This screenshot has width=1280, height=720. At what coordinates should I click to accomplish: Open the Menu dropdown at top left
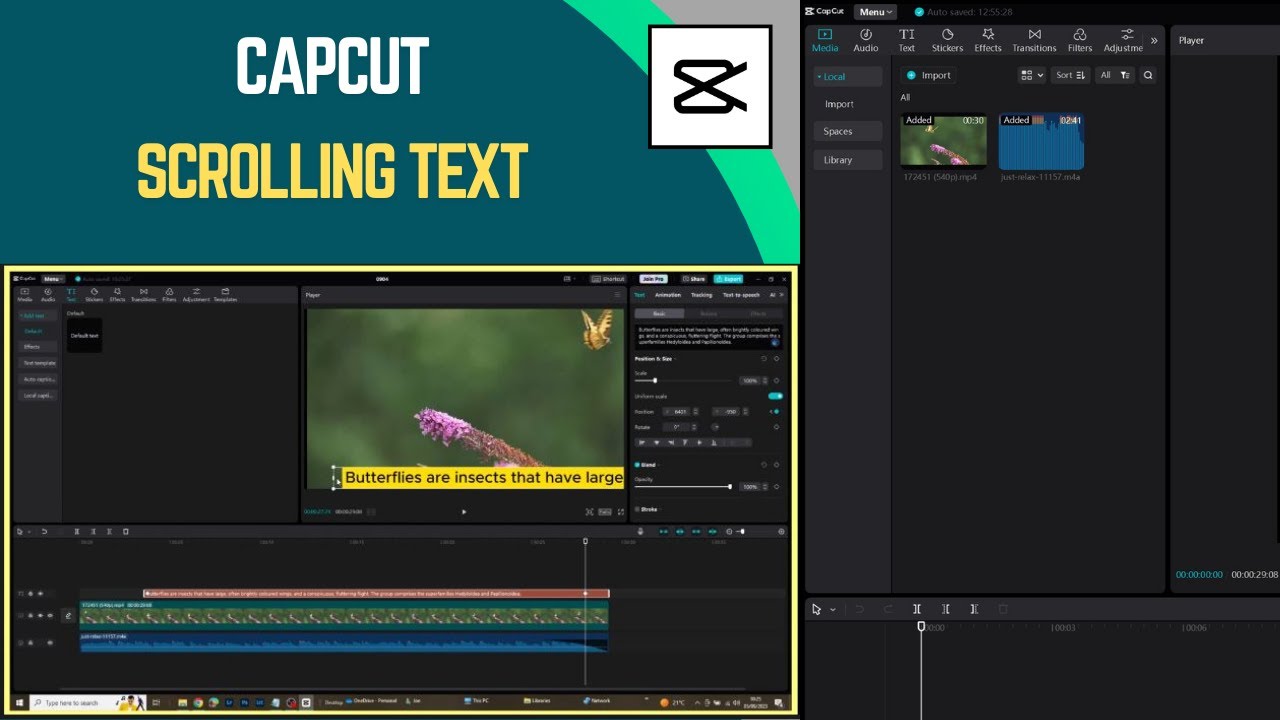pos(873,11)
